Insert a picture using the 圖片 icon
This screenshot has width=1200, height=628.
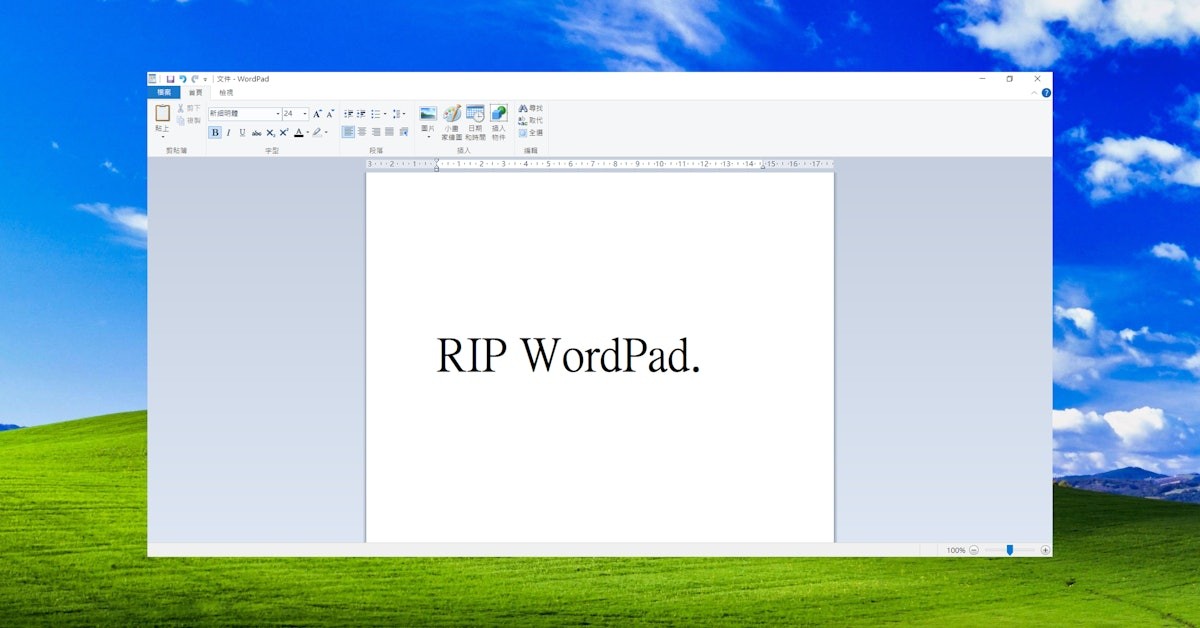coord(428,115)
